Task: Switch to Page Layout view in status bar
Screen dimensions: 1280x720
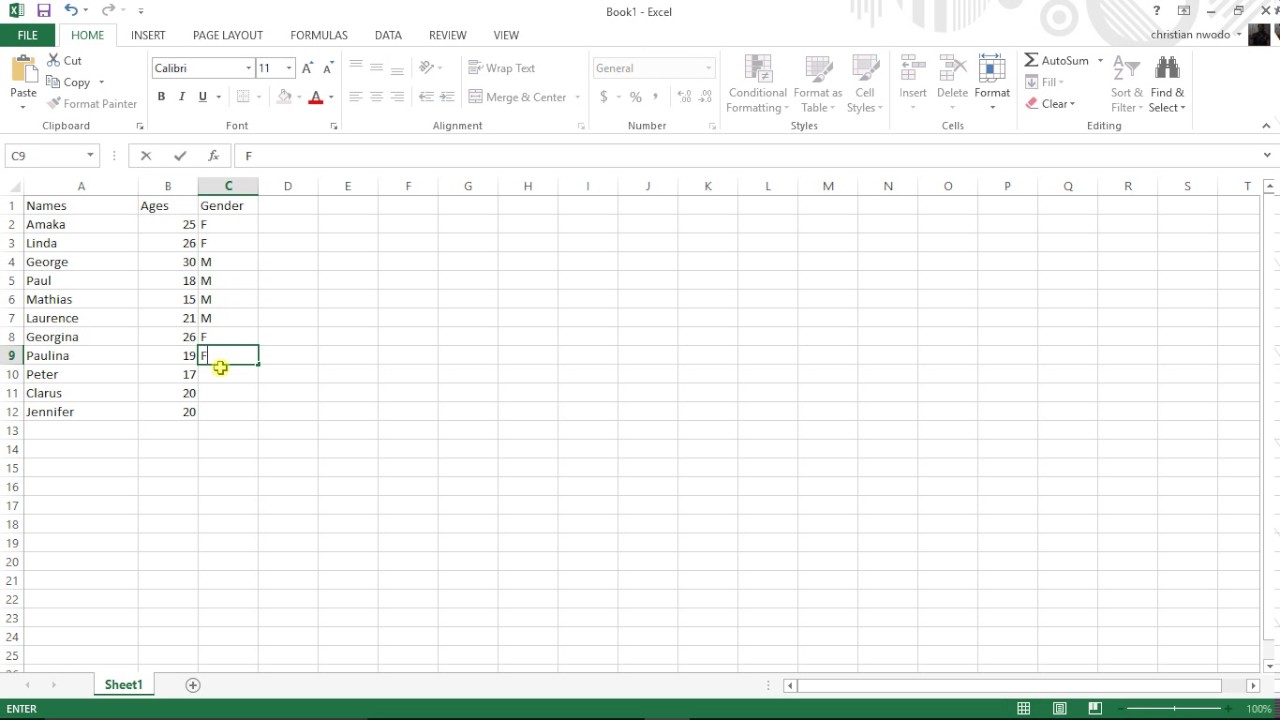Action: [x=1059, y=709]
